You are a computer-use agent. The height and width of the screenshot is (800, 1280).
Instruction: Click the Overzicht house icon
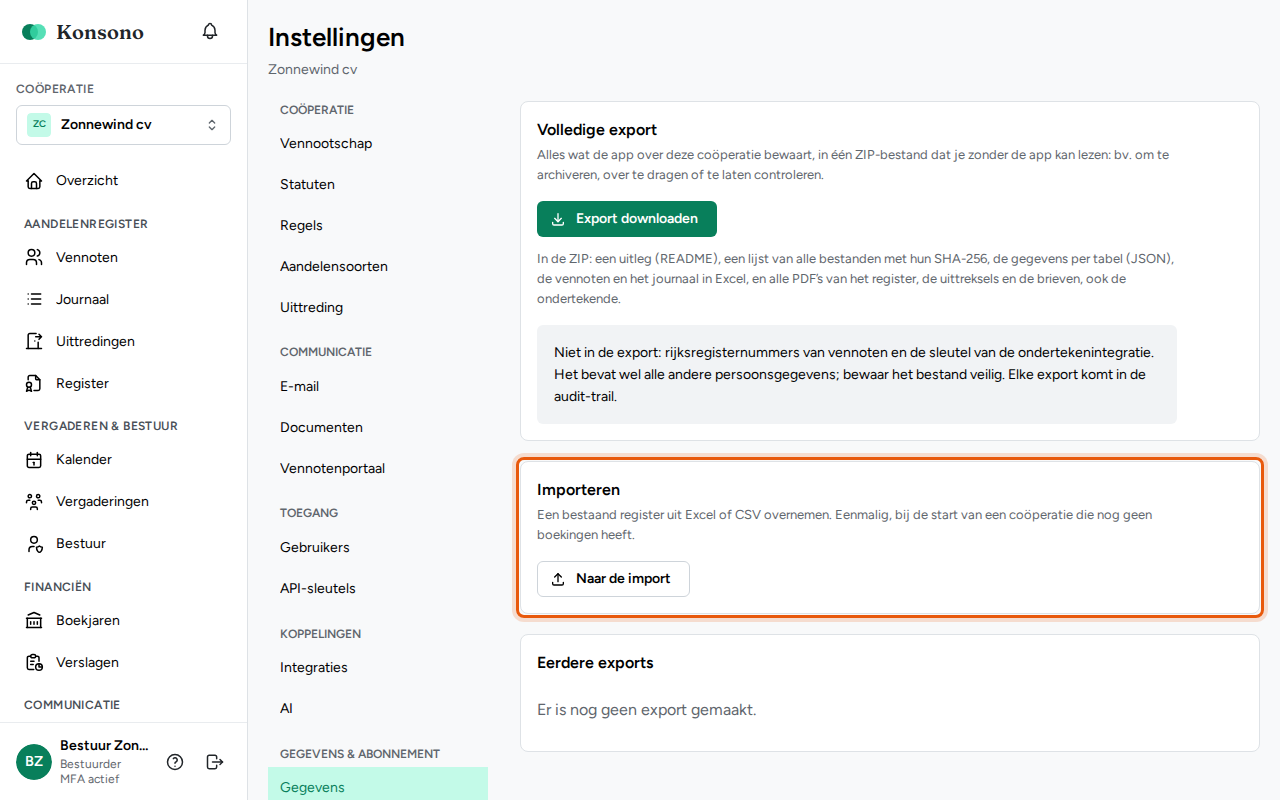(x=35, y=181)
